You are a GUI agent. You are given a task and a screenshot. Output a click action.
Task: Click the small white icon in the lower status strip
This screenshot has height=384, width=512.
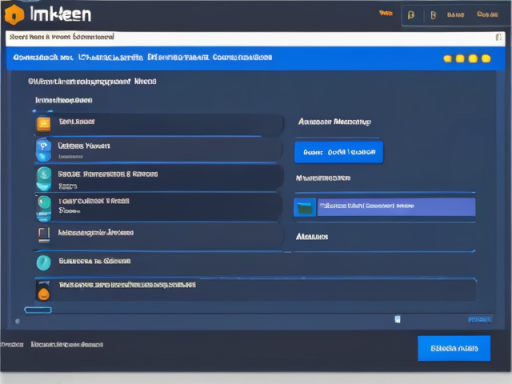coord(397,319)
